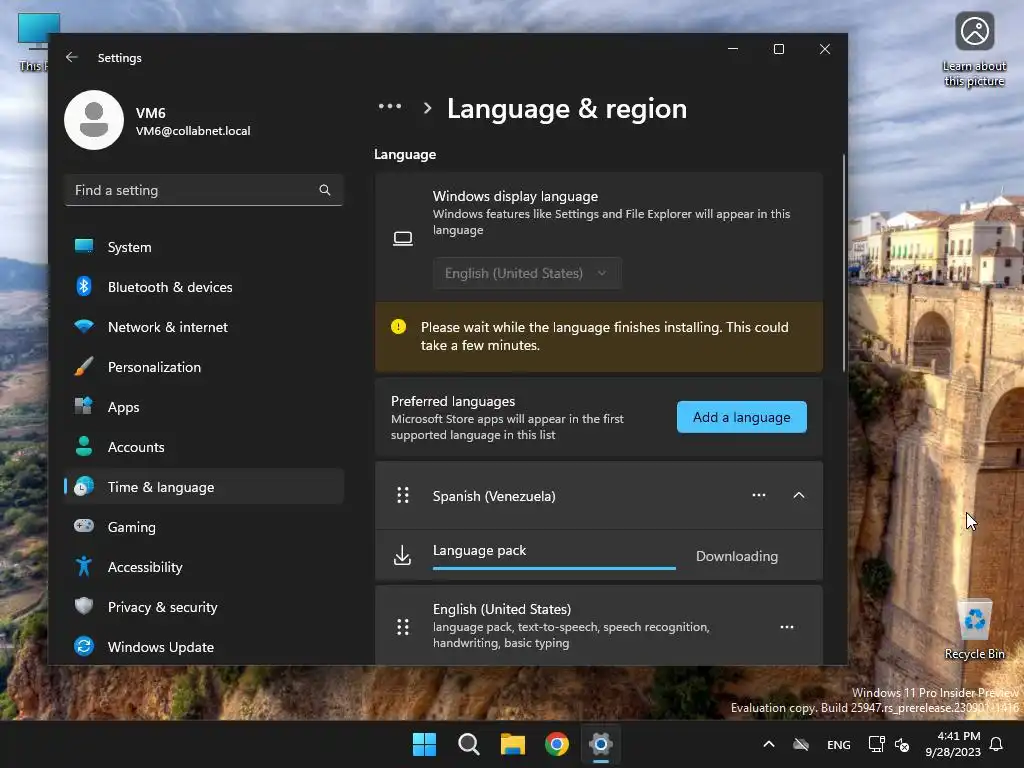
Task: Click the network tray icon
Action: (876, 744)
